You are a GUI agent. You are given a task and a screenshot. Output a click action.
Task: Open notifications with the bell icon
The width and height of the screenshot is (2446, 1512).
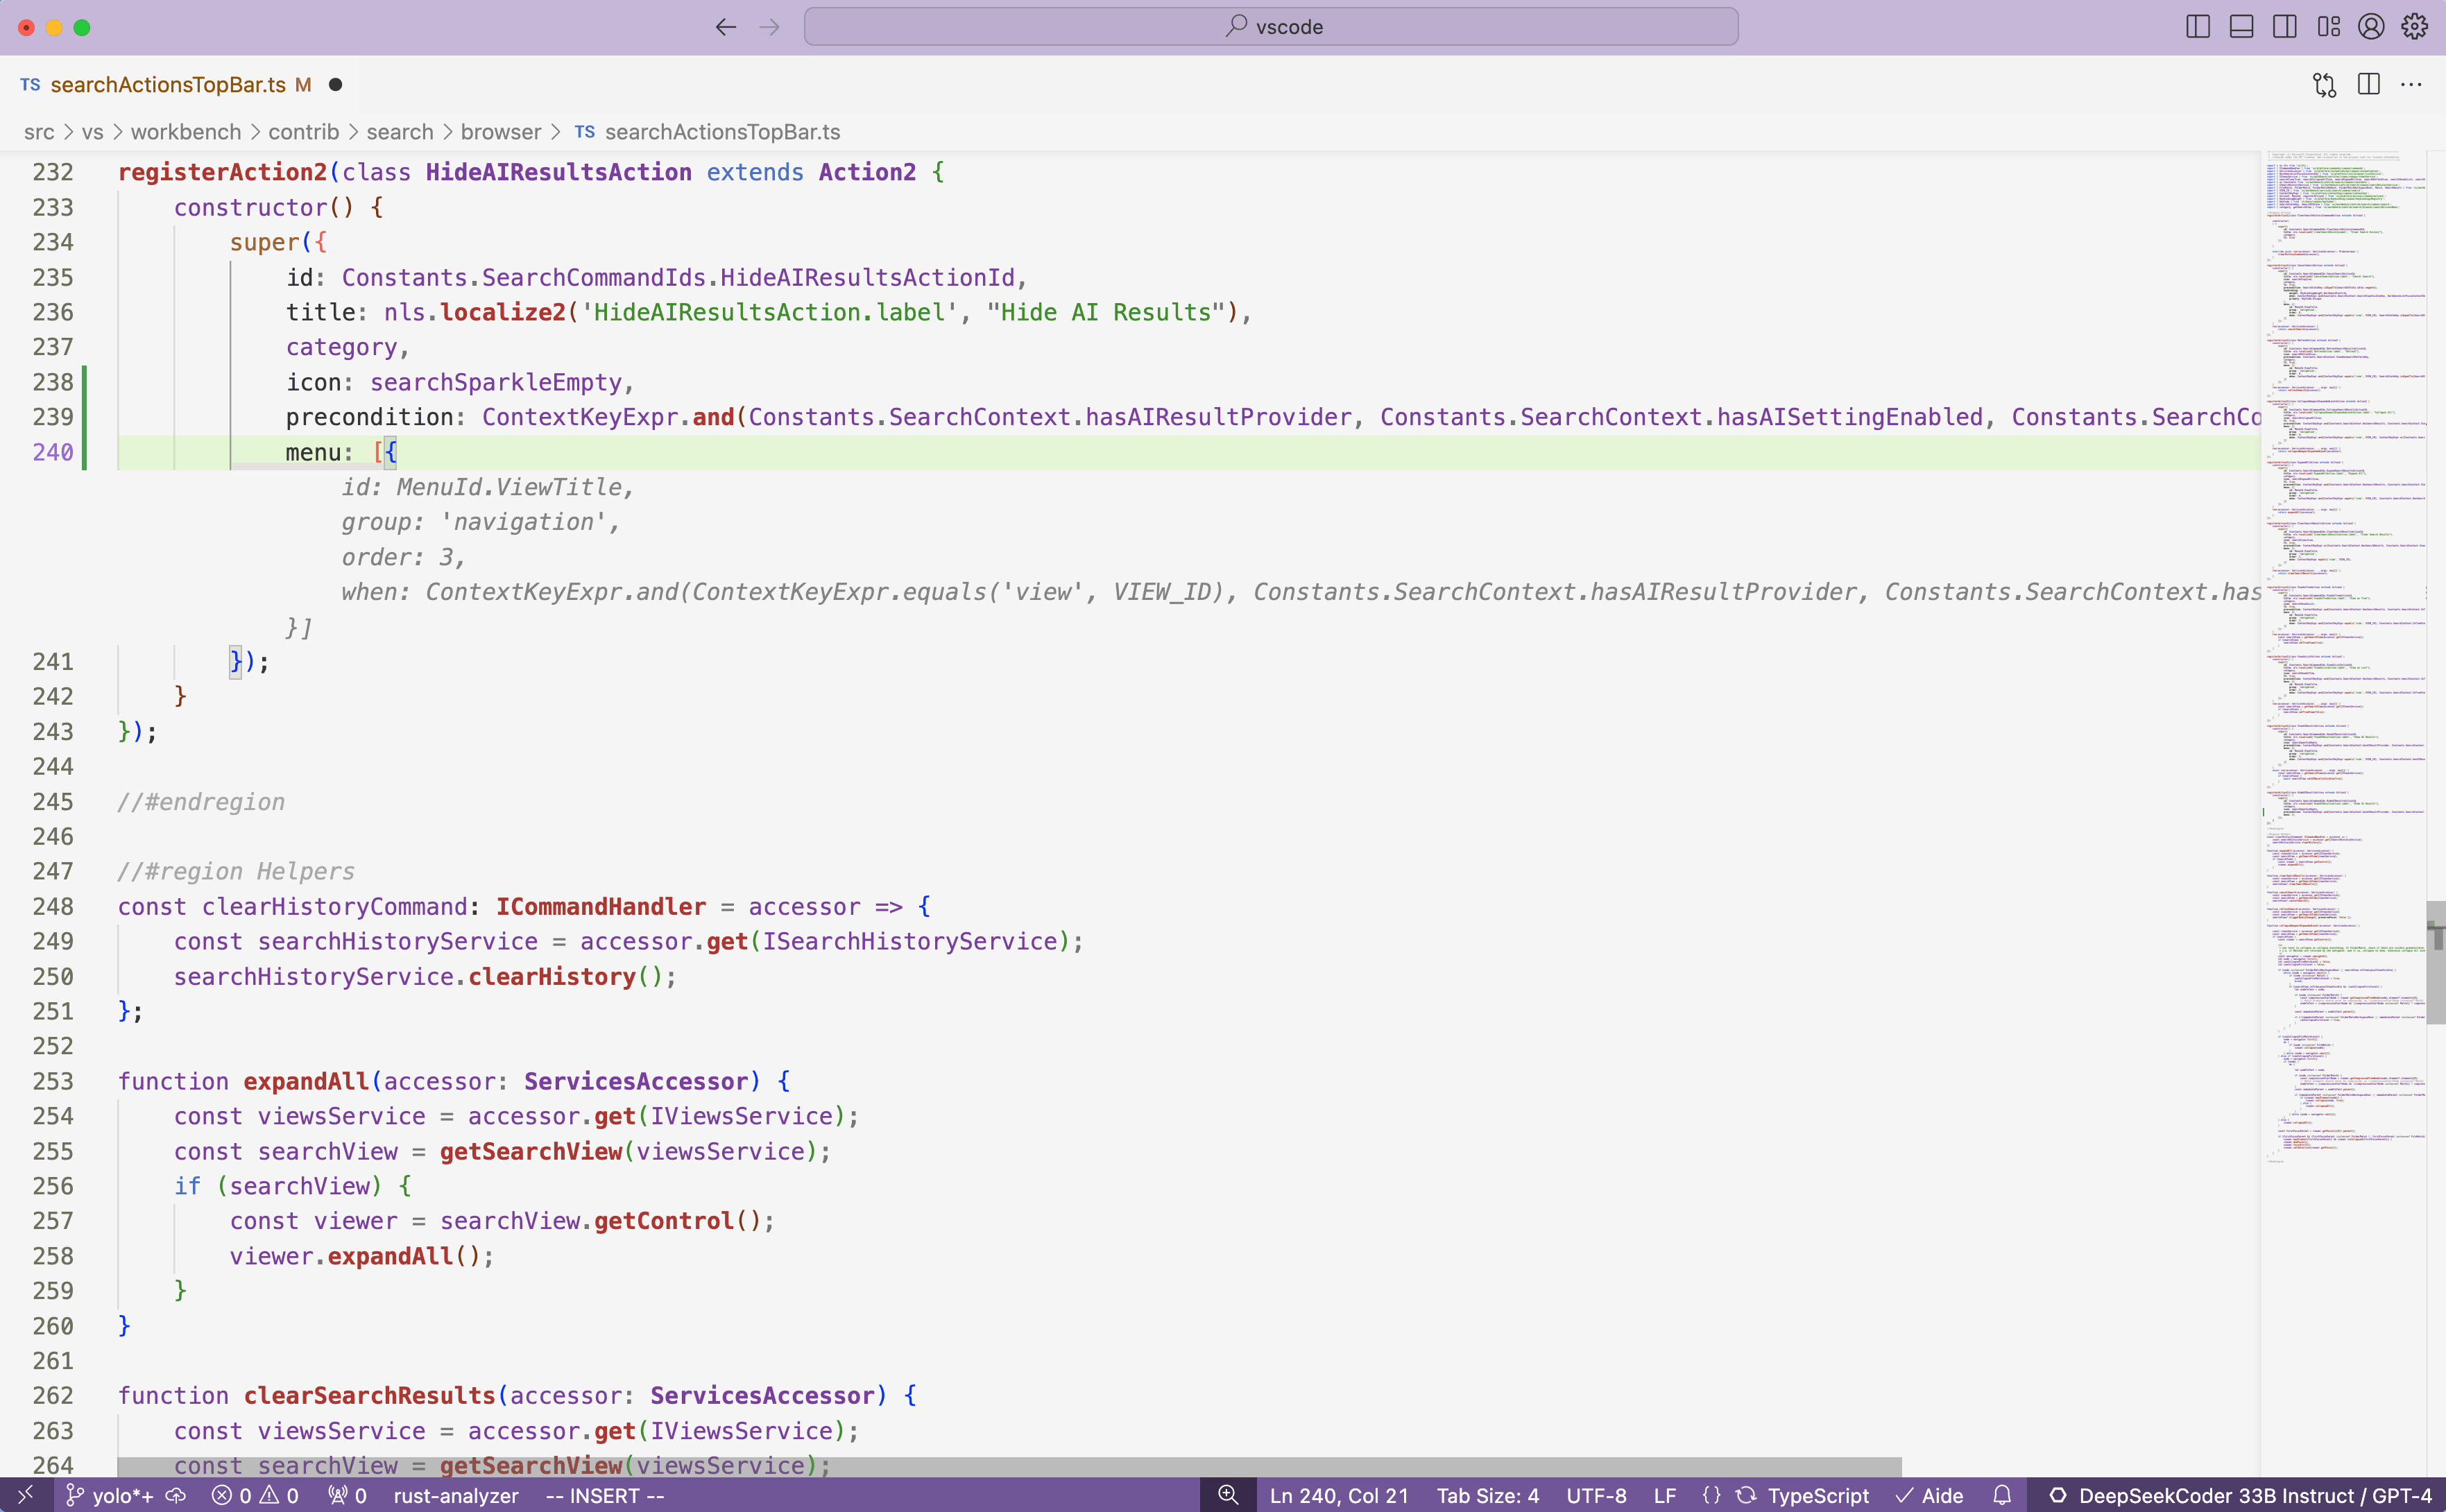click(2002, 1495)
